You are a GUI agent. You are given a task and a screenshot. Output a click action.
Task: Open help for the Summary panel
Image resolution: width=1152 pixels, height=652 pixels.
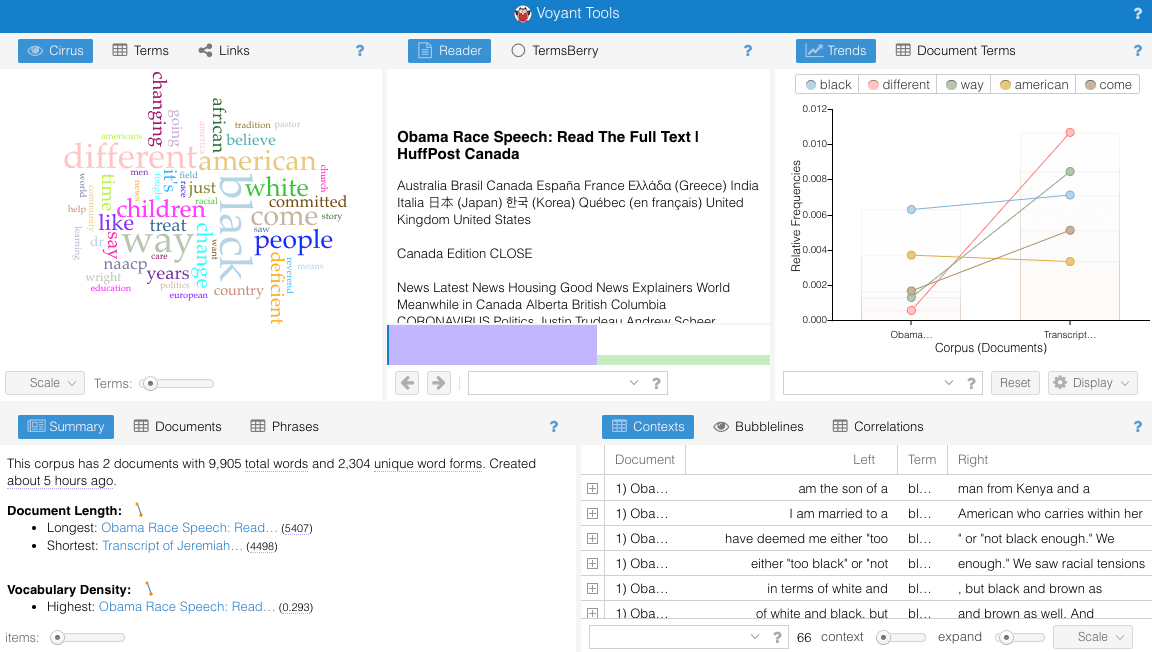(x=553, y=426)
